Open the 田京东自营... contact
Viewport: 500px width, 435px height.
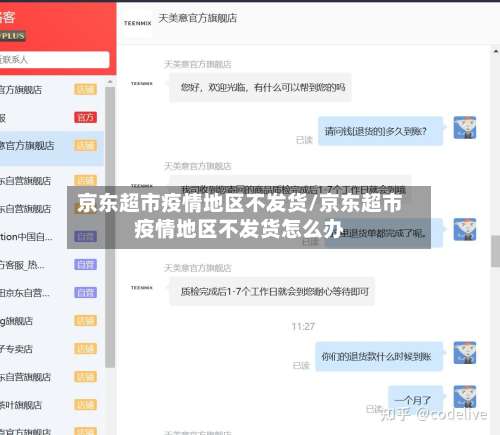point(52,293)
